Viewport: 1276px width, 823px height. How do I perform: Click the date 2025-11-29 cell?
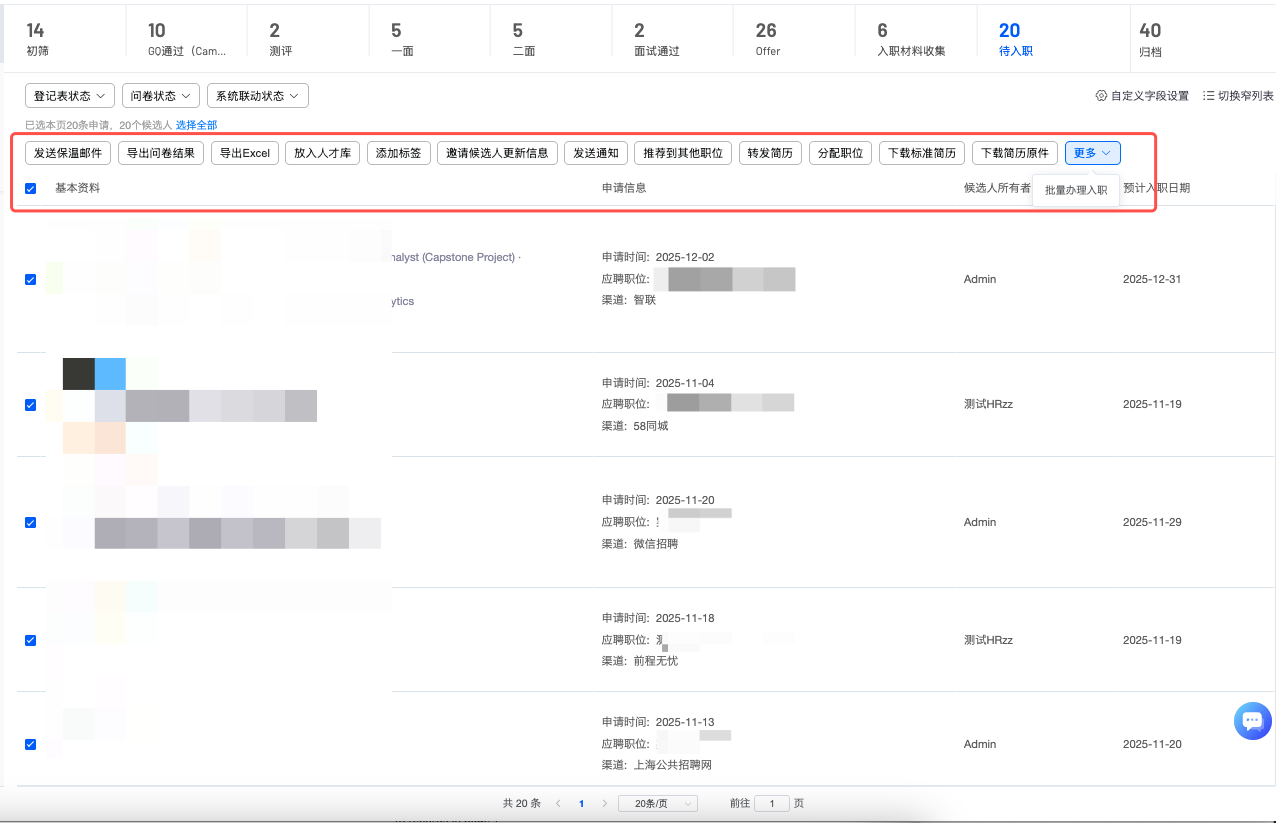[1152, 522]
